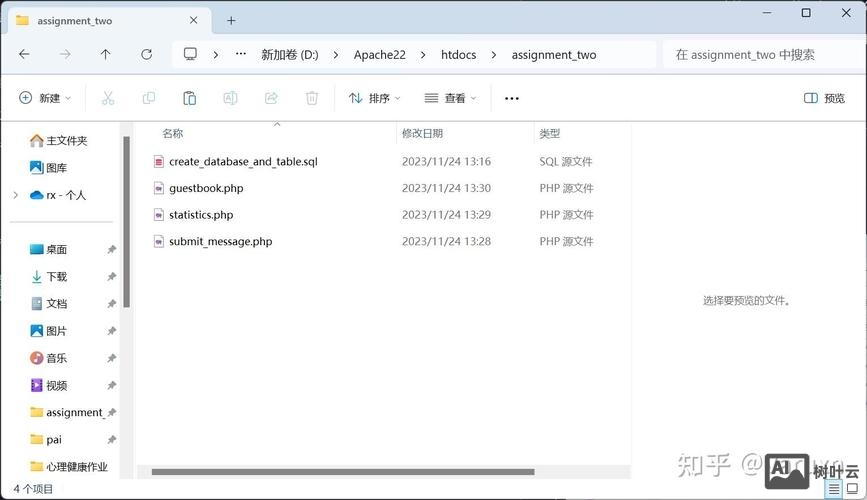
Task: Open the 排序 (Sort) dropdown
Action: click(x=374, y=98)
